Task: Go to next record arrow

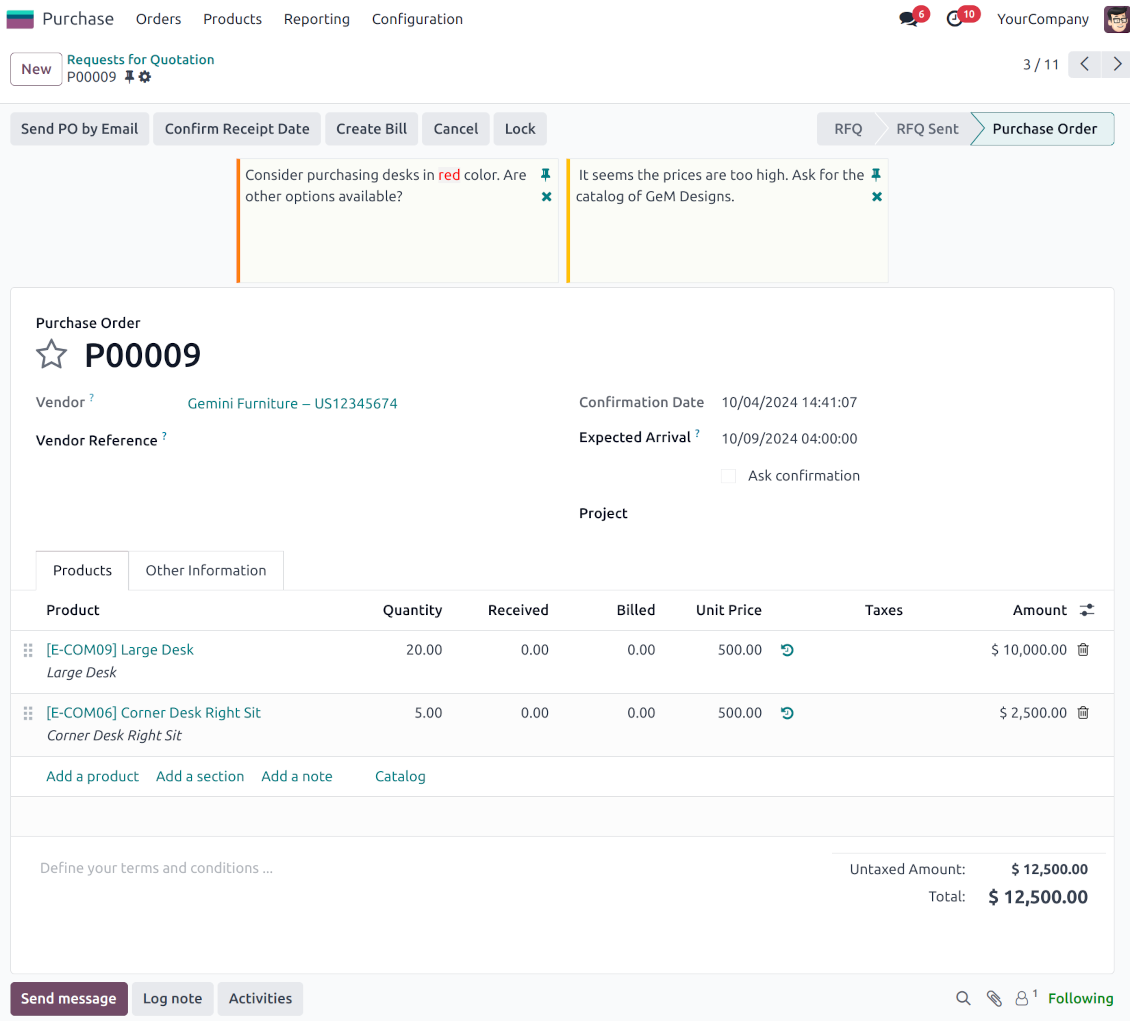Action: coord(1117,65)
